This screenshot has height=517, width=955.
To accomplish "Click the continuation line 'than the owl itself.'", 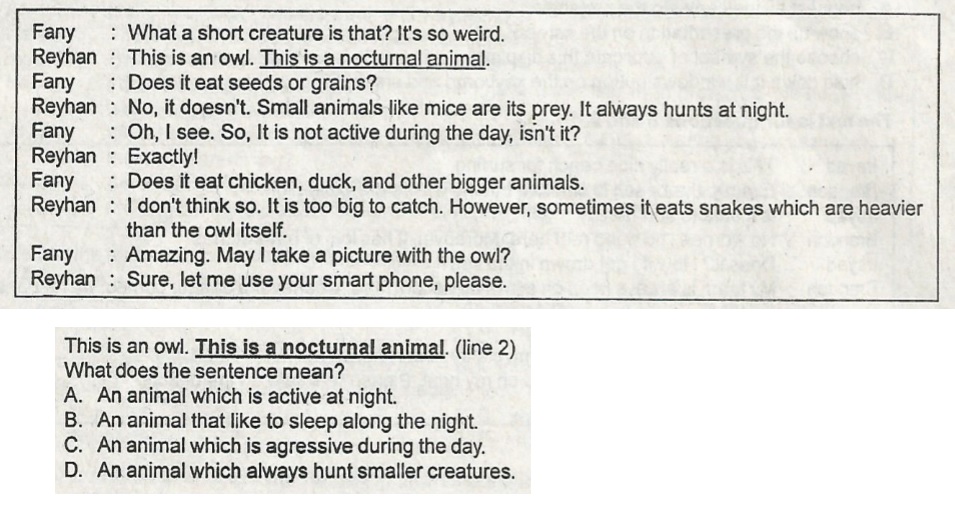I will click(206, 231).
